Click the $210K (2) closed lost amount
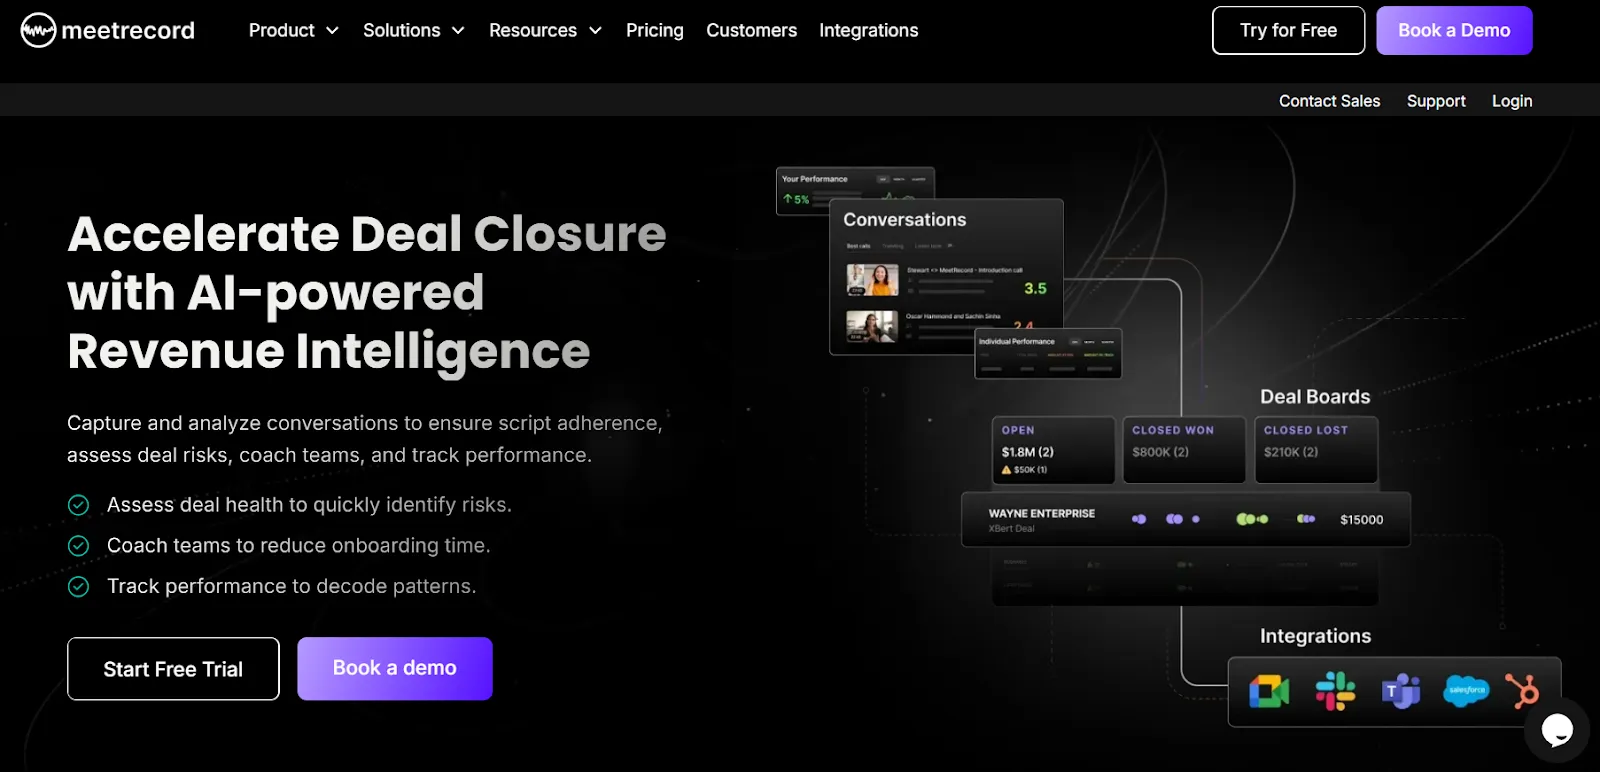Viewport: 1600px width, 772px height. click(1291, 452)
